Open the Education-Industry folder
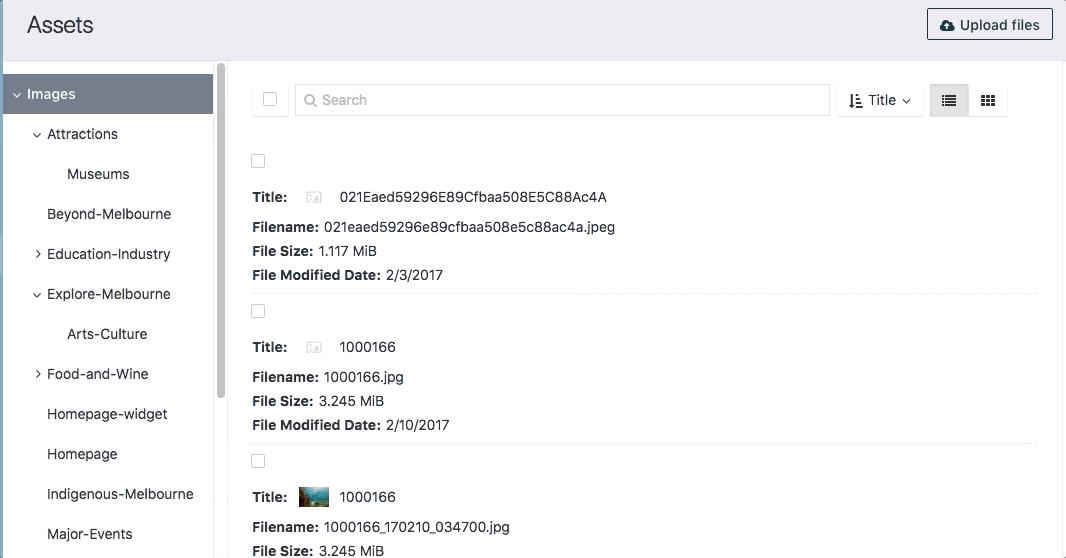This screenshot has height=558, width=1066. [x=109, y=254]
